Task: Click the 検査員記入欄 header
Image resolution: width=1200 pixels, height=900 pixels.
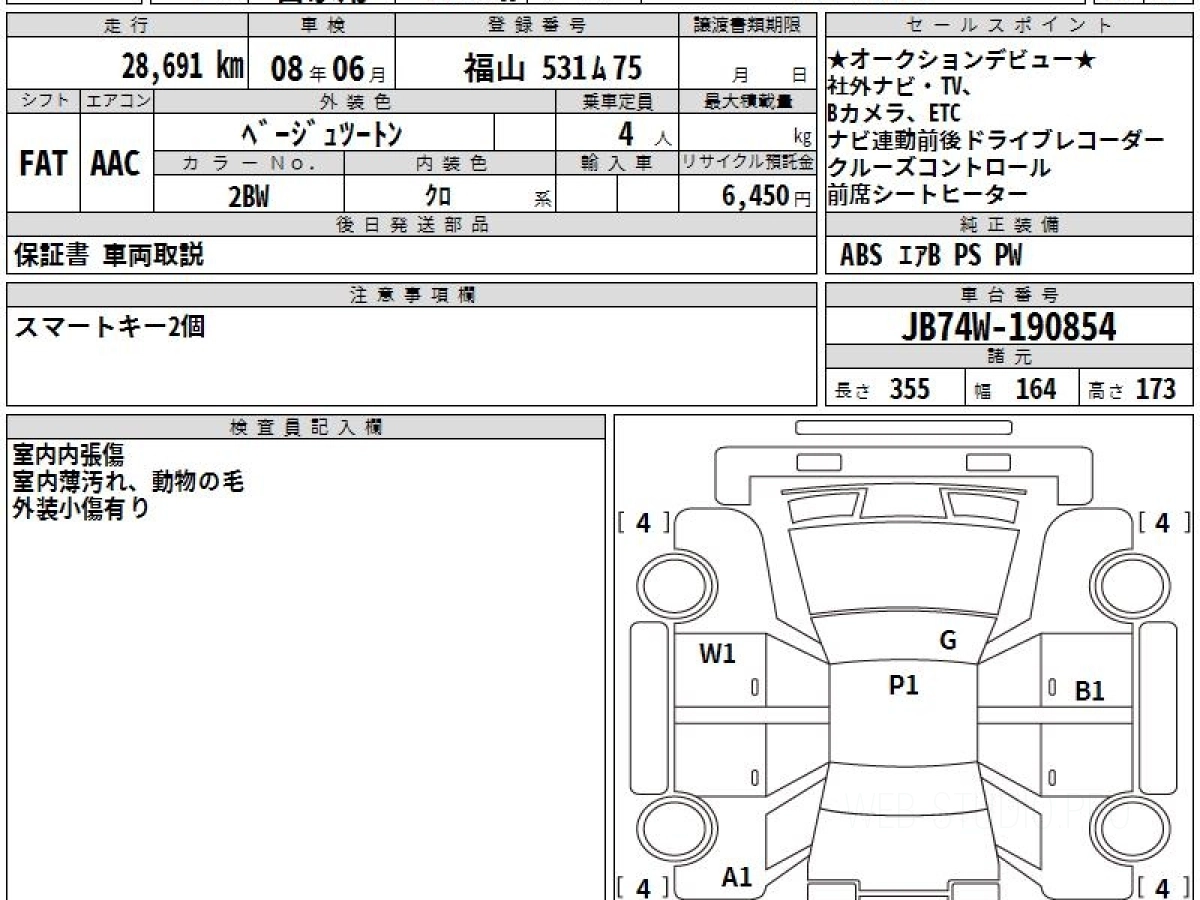Action: 306,427
